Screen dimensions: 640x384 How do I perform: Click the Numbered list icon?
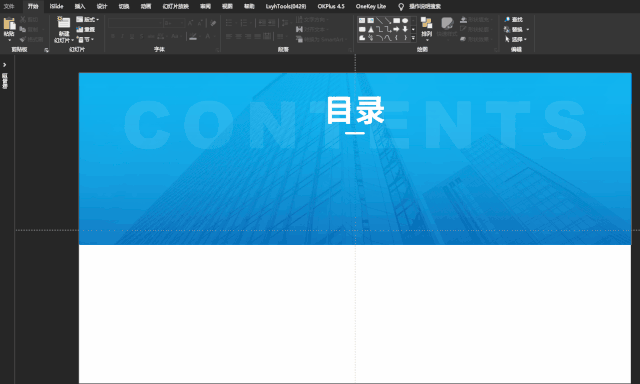pos(244,22)
